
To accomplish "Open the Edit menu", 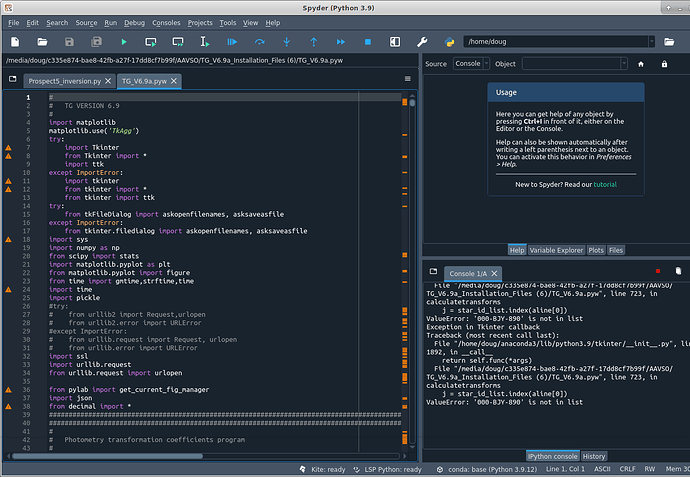I will click(x=33, y=23).
